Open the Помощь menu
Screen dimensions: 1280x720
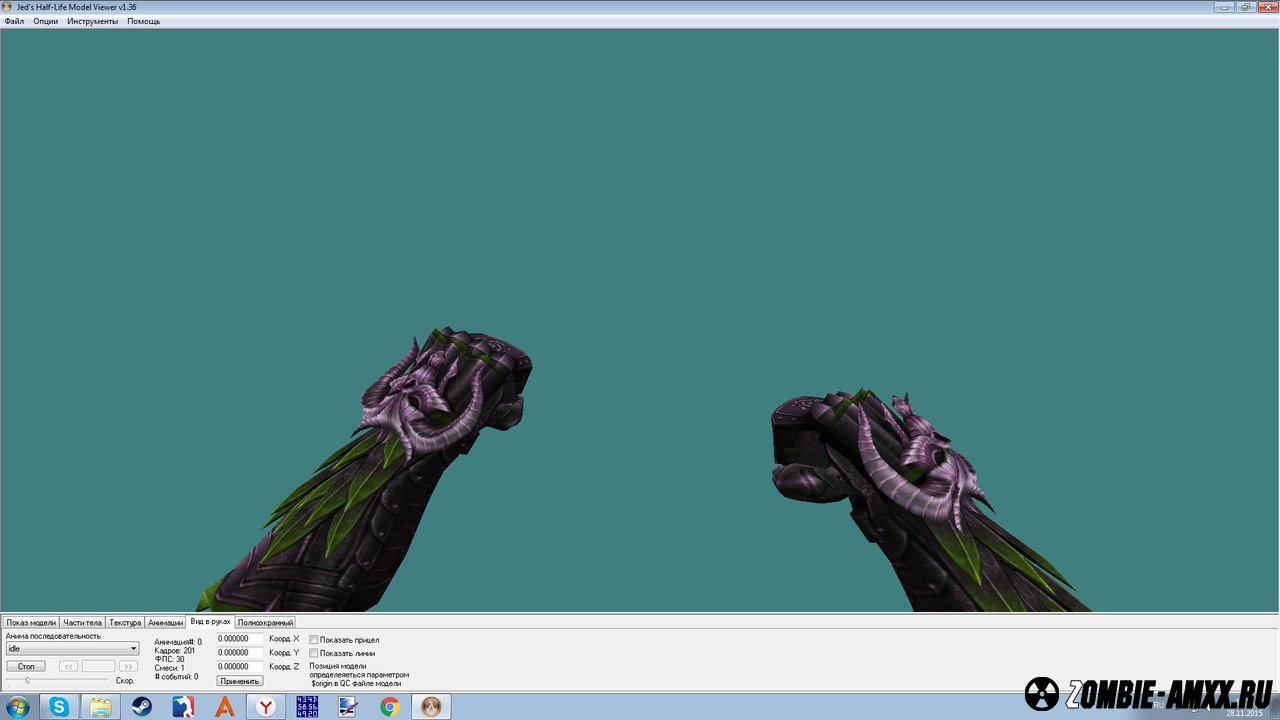point(143,21)
